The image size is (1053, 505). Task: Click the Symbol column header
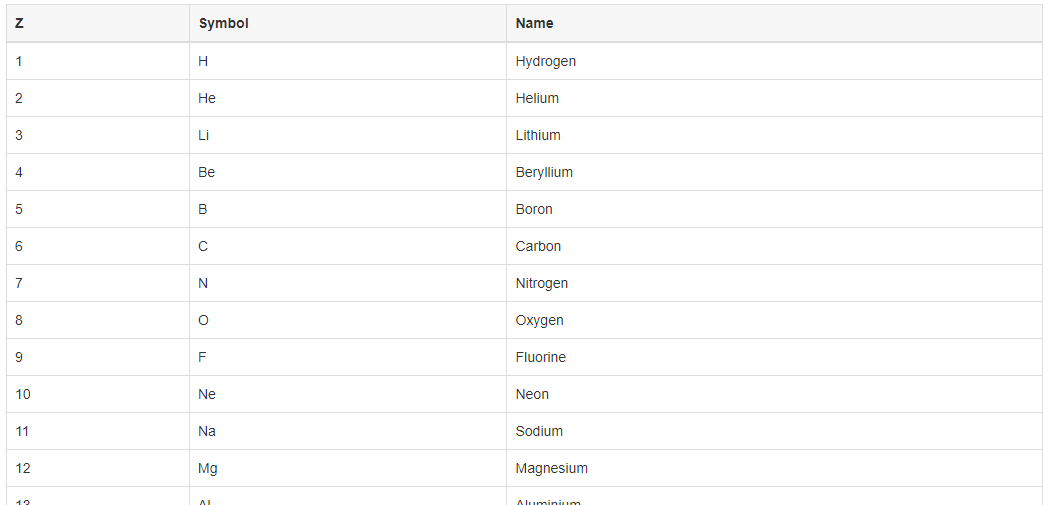[223, 23]
